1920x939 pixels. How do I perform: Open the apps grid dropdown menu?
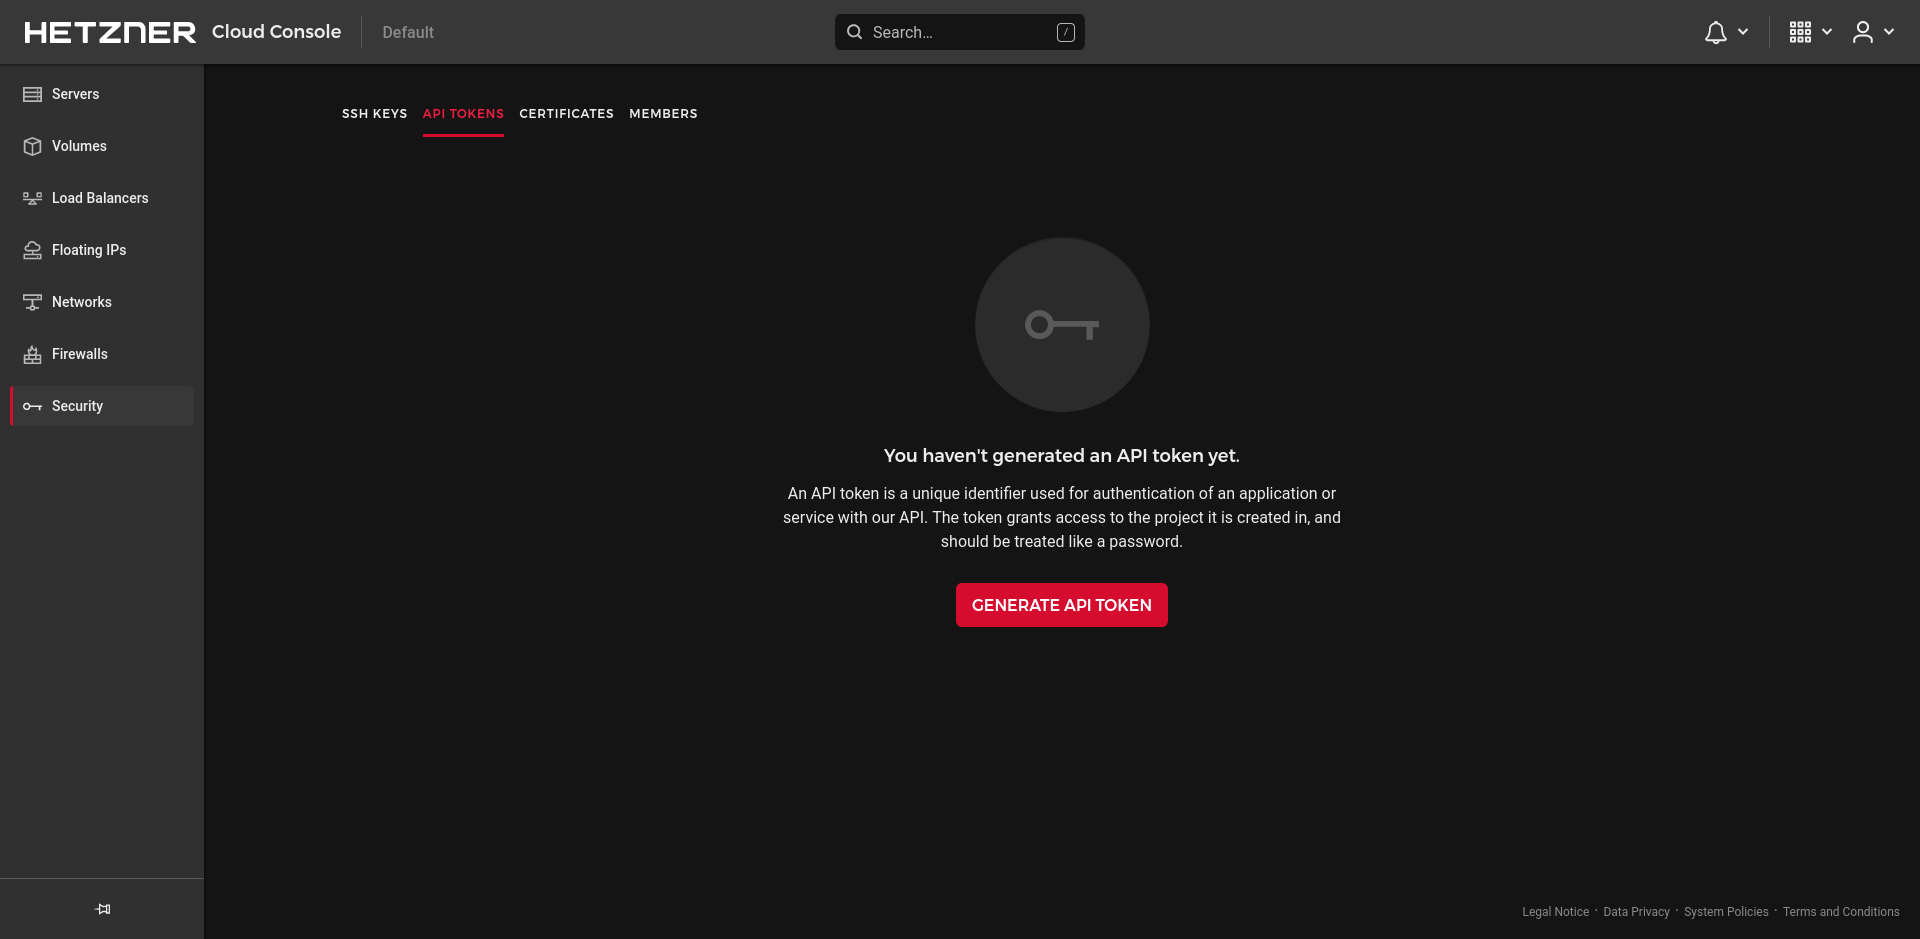click(x=1810, y=32)
